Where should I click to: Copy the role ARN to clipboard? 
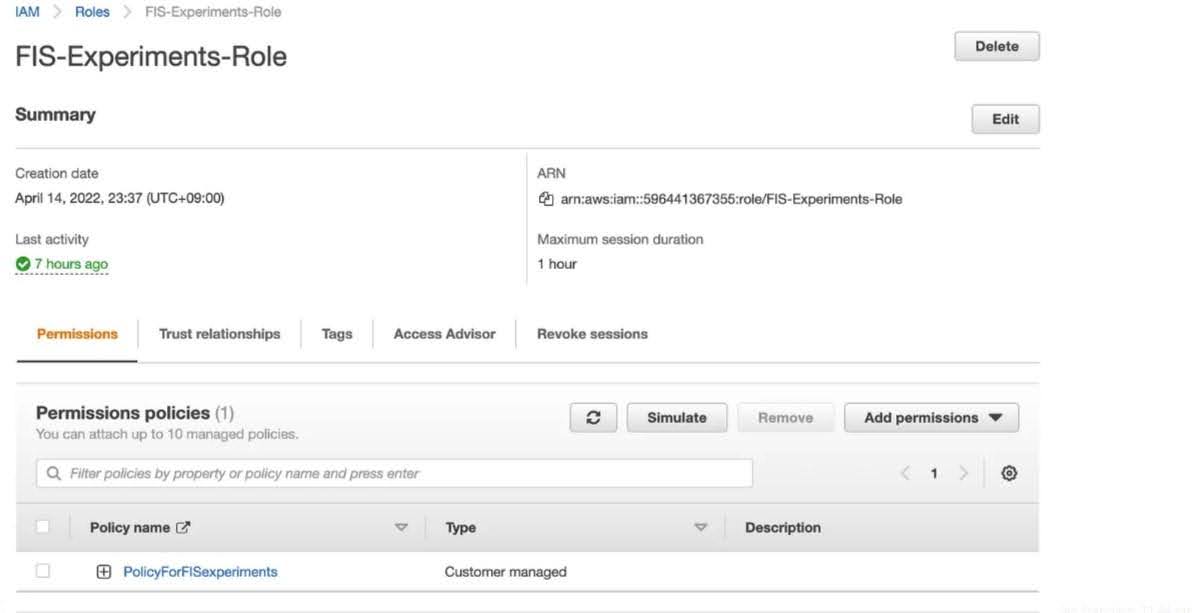point(546,198)
